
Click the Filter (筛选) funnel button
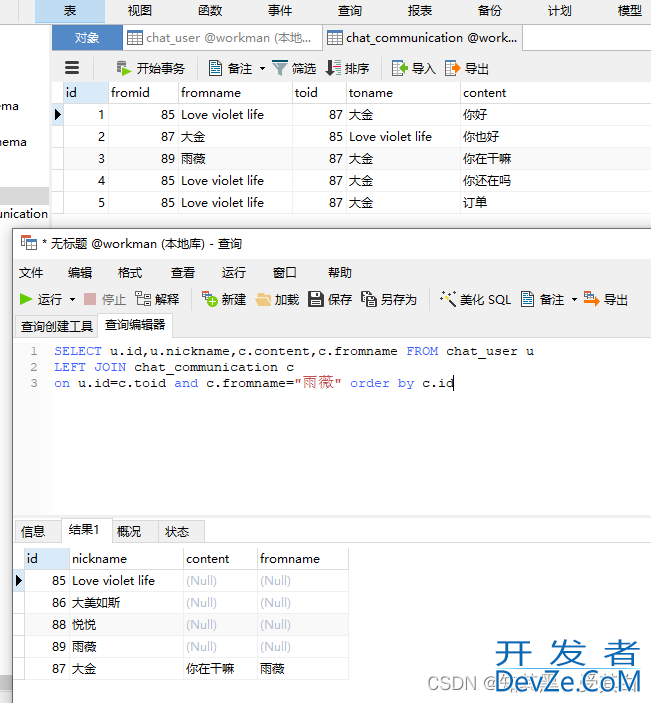click(x=294, y=69)
